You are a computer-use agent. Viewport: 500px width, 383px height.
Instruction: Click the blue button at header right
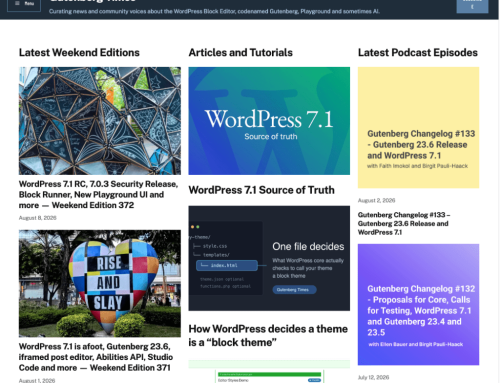point(472,6)
